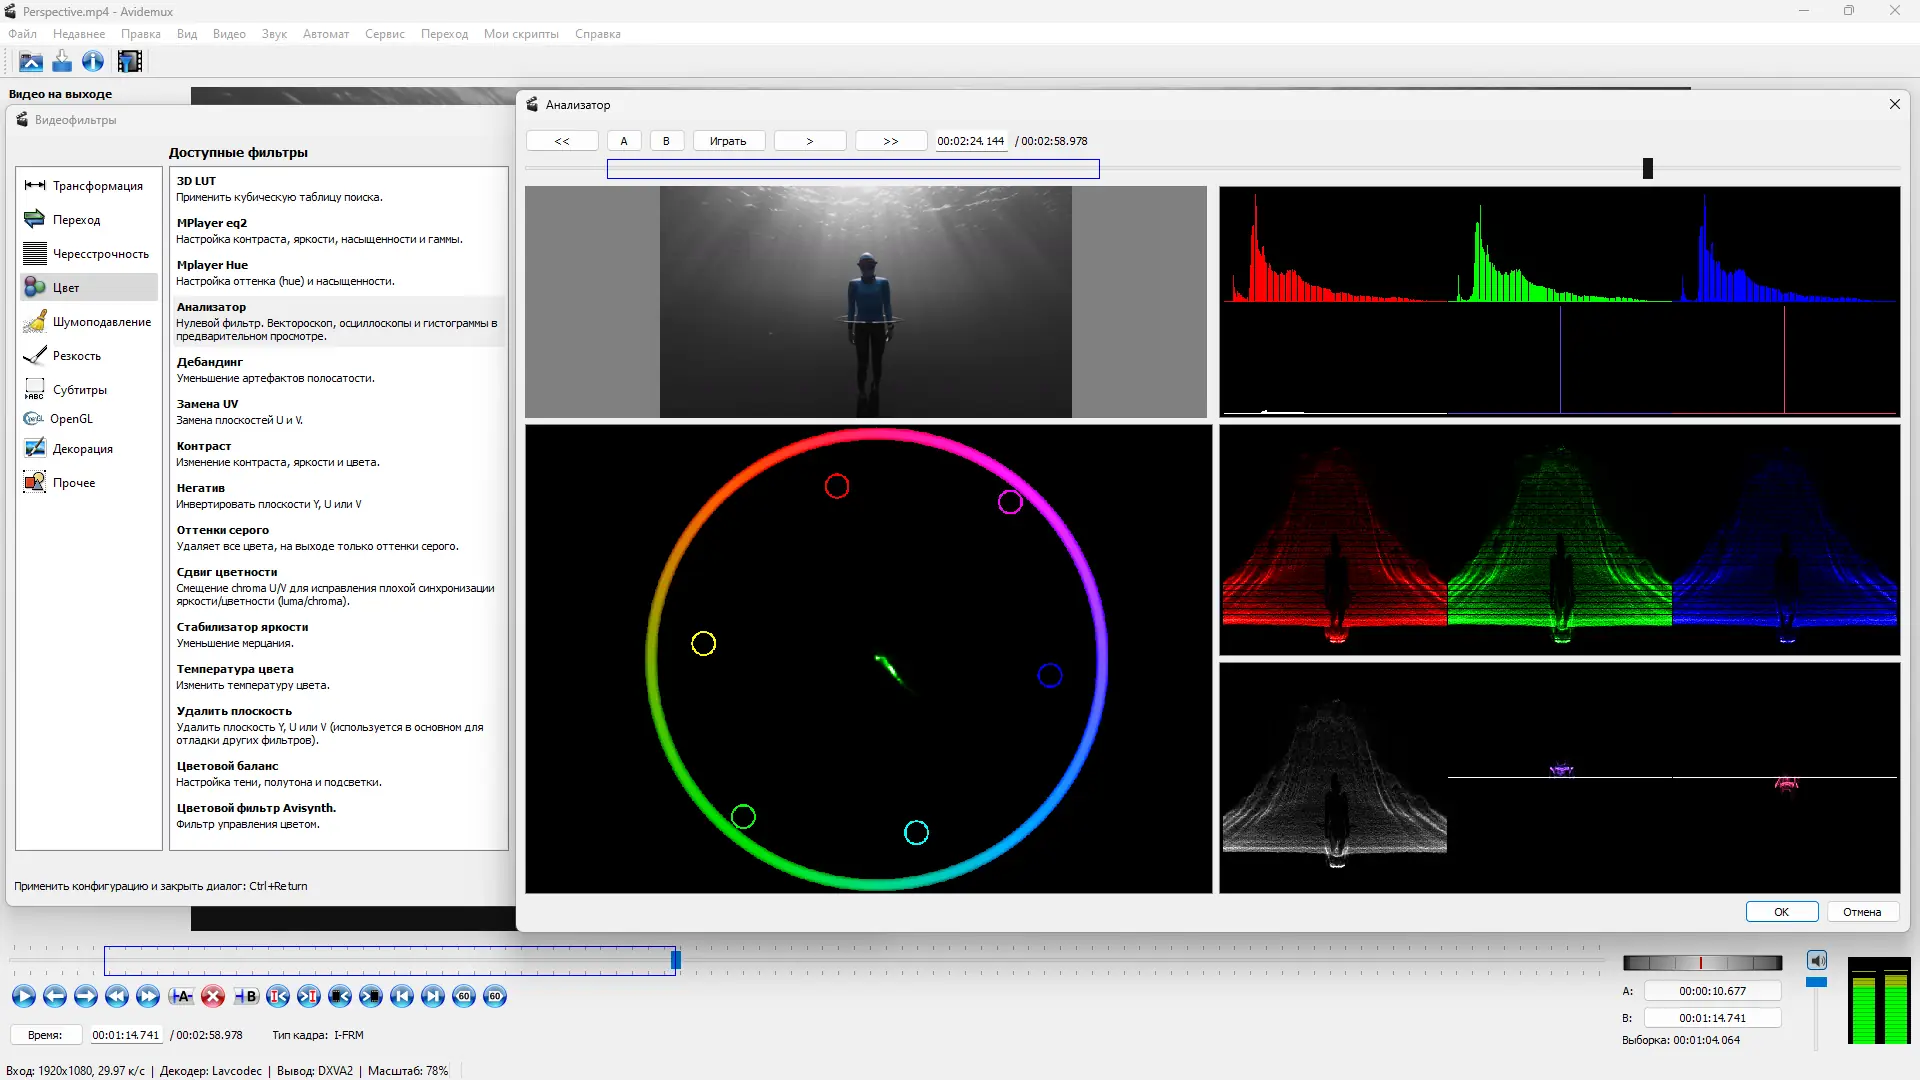
Task: Set marker A in bottom toolbar
Action: pos(181,996)
